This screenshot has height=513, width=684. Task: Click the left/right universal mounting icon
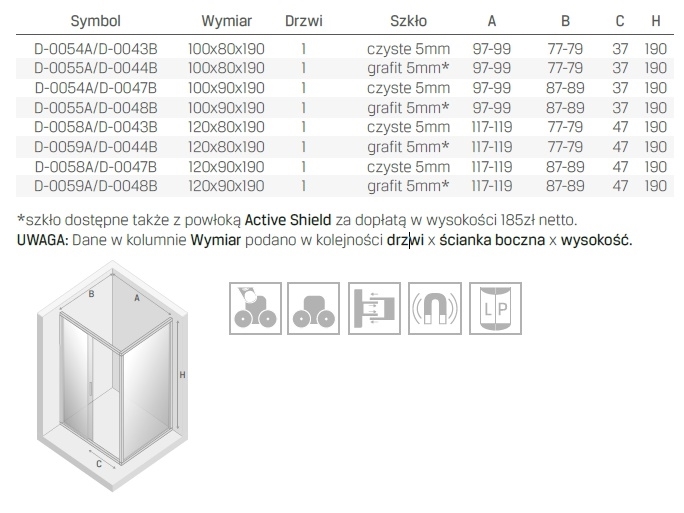pyautogui.click(x=496, y=308)
